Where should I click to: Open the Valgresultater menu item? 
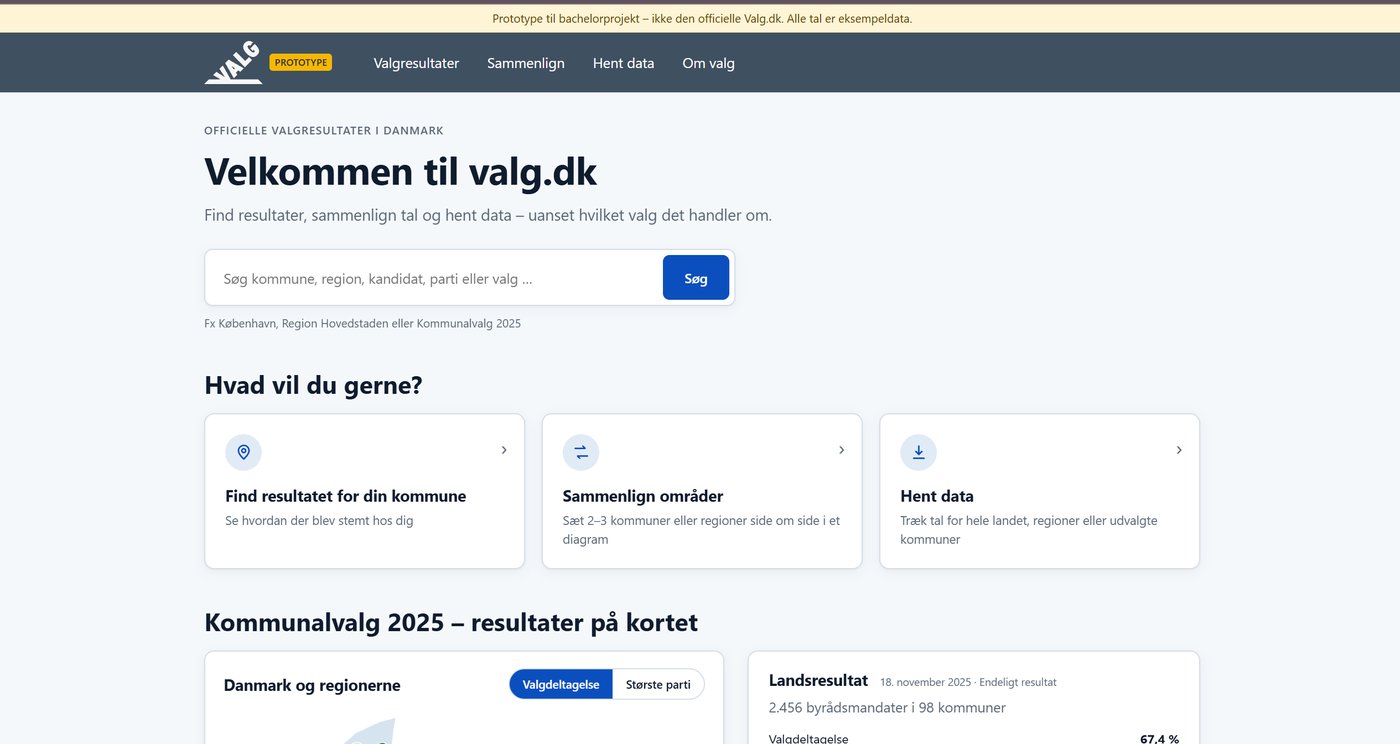point(416,63)
